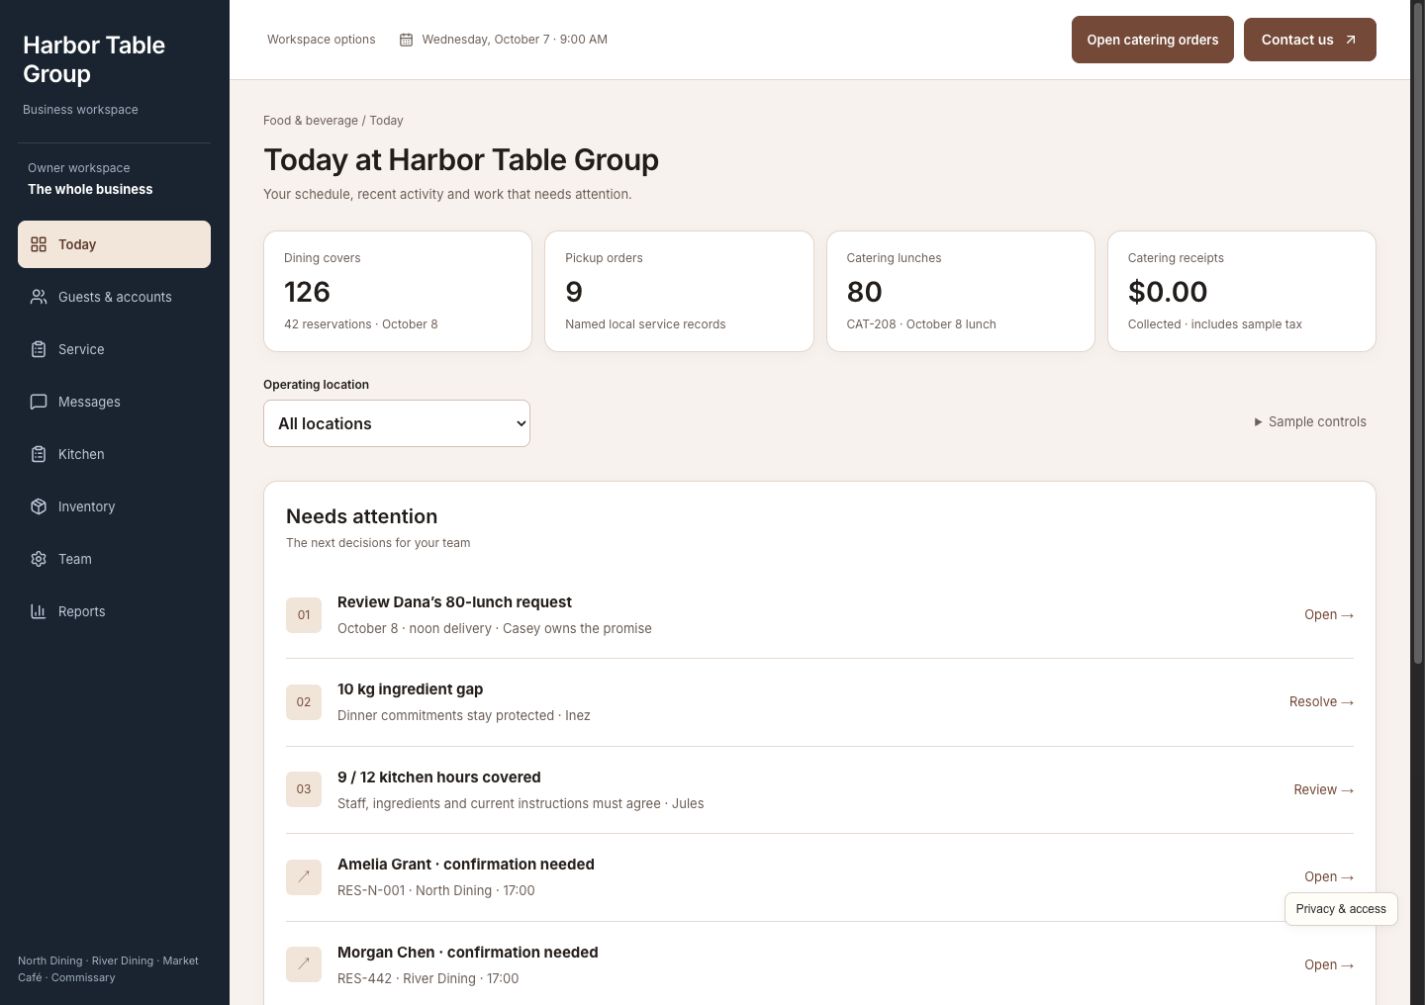The width and height of the screenshot is (1425, 1005).
Task: Open Morgan Chen confirmation via Open link
Action: click(x=1329, y=965)
